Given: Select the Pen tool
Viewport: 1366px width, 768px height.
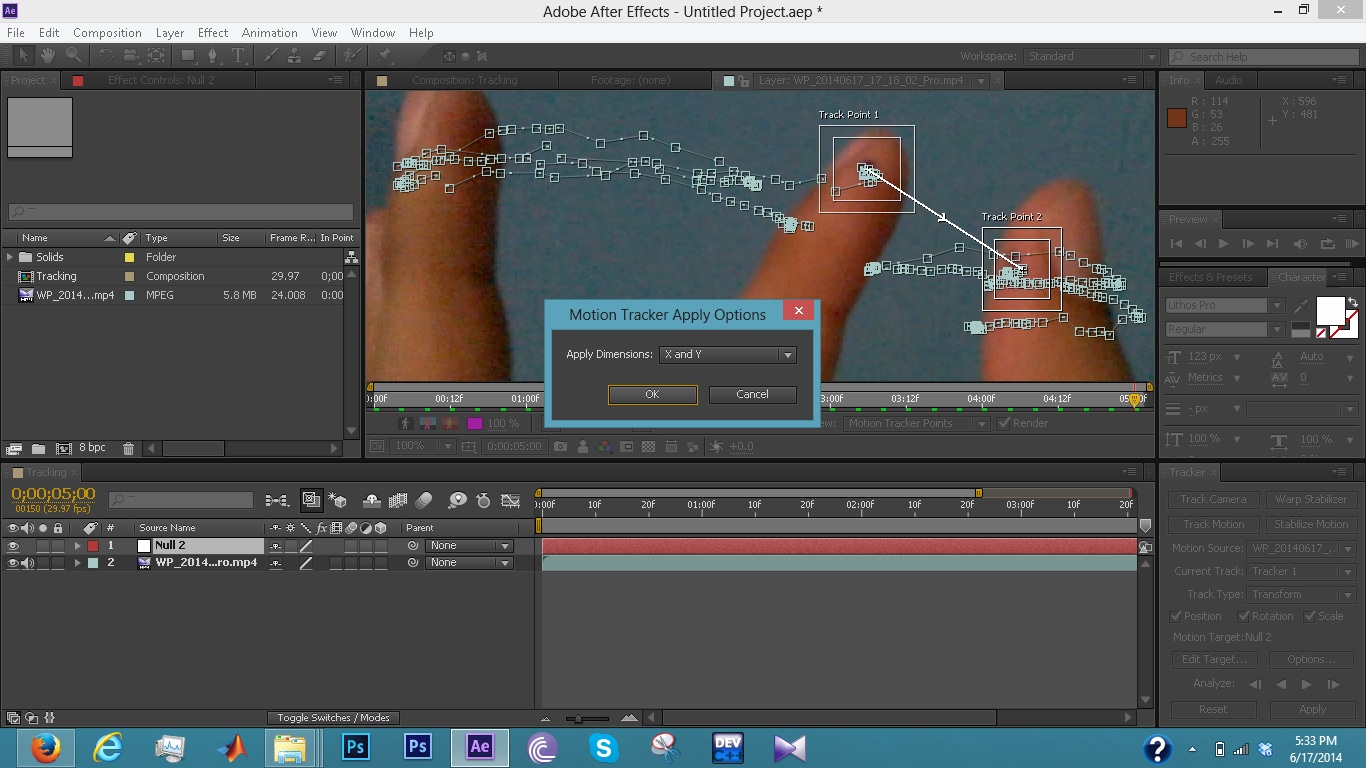Looking at the screenshot, I should 213,56.
